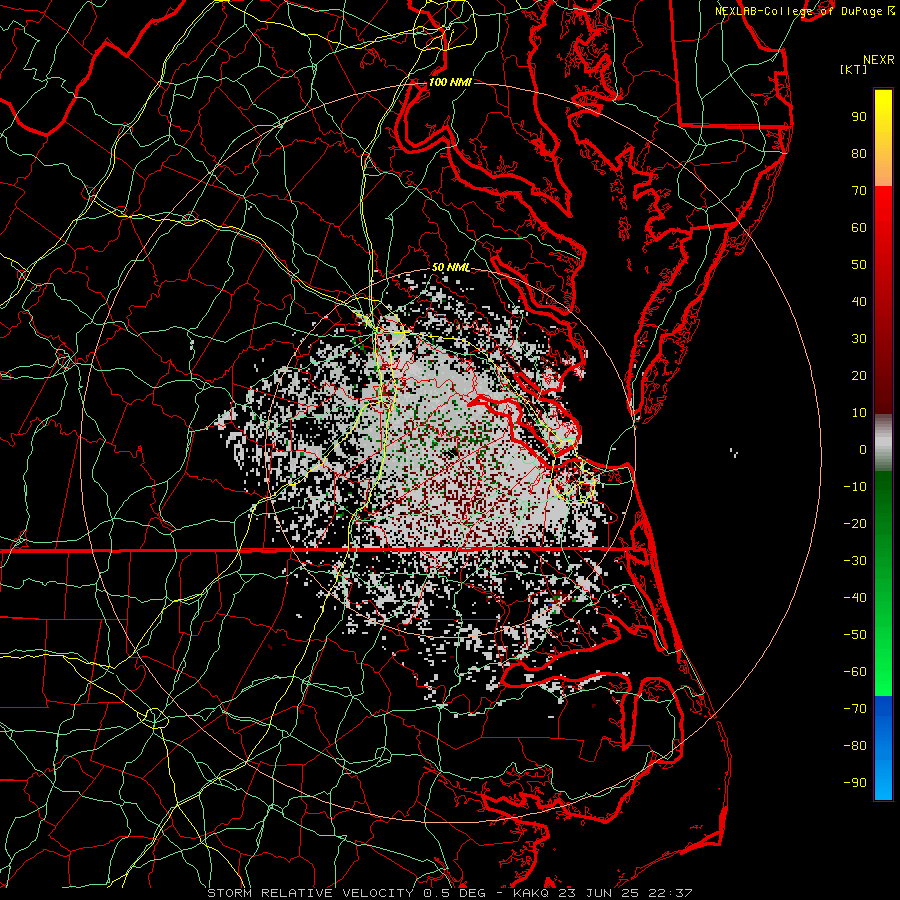
Task: Click the 50 value on the velocity scale
Action: 859,265
